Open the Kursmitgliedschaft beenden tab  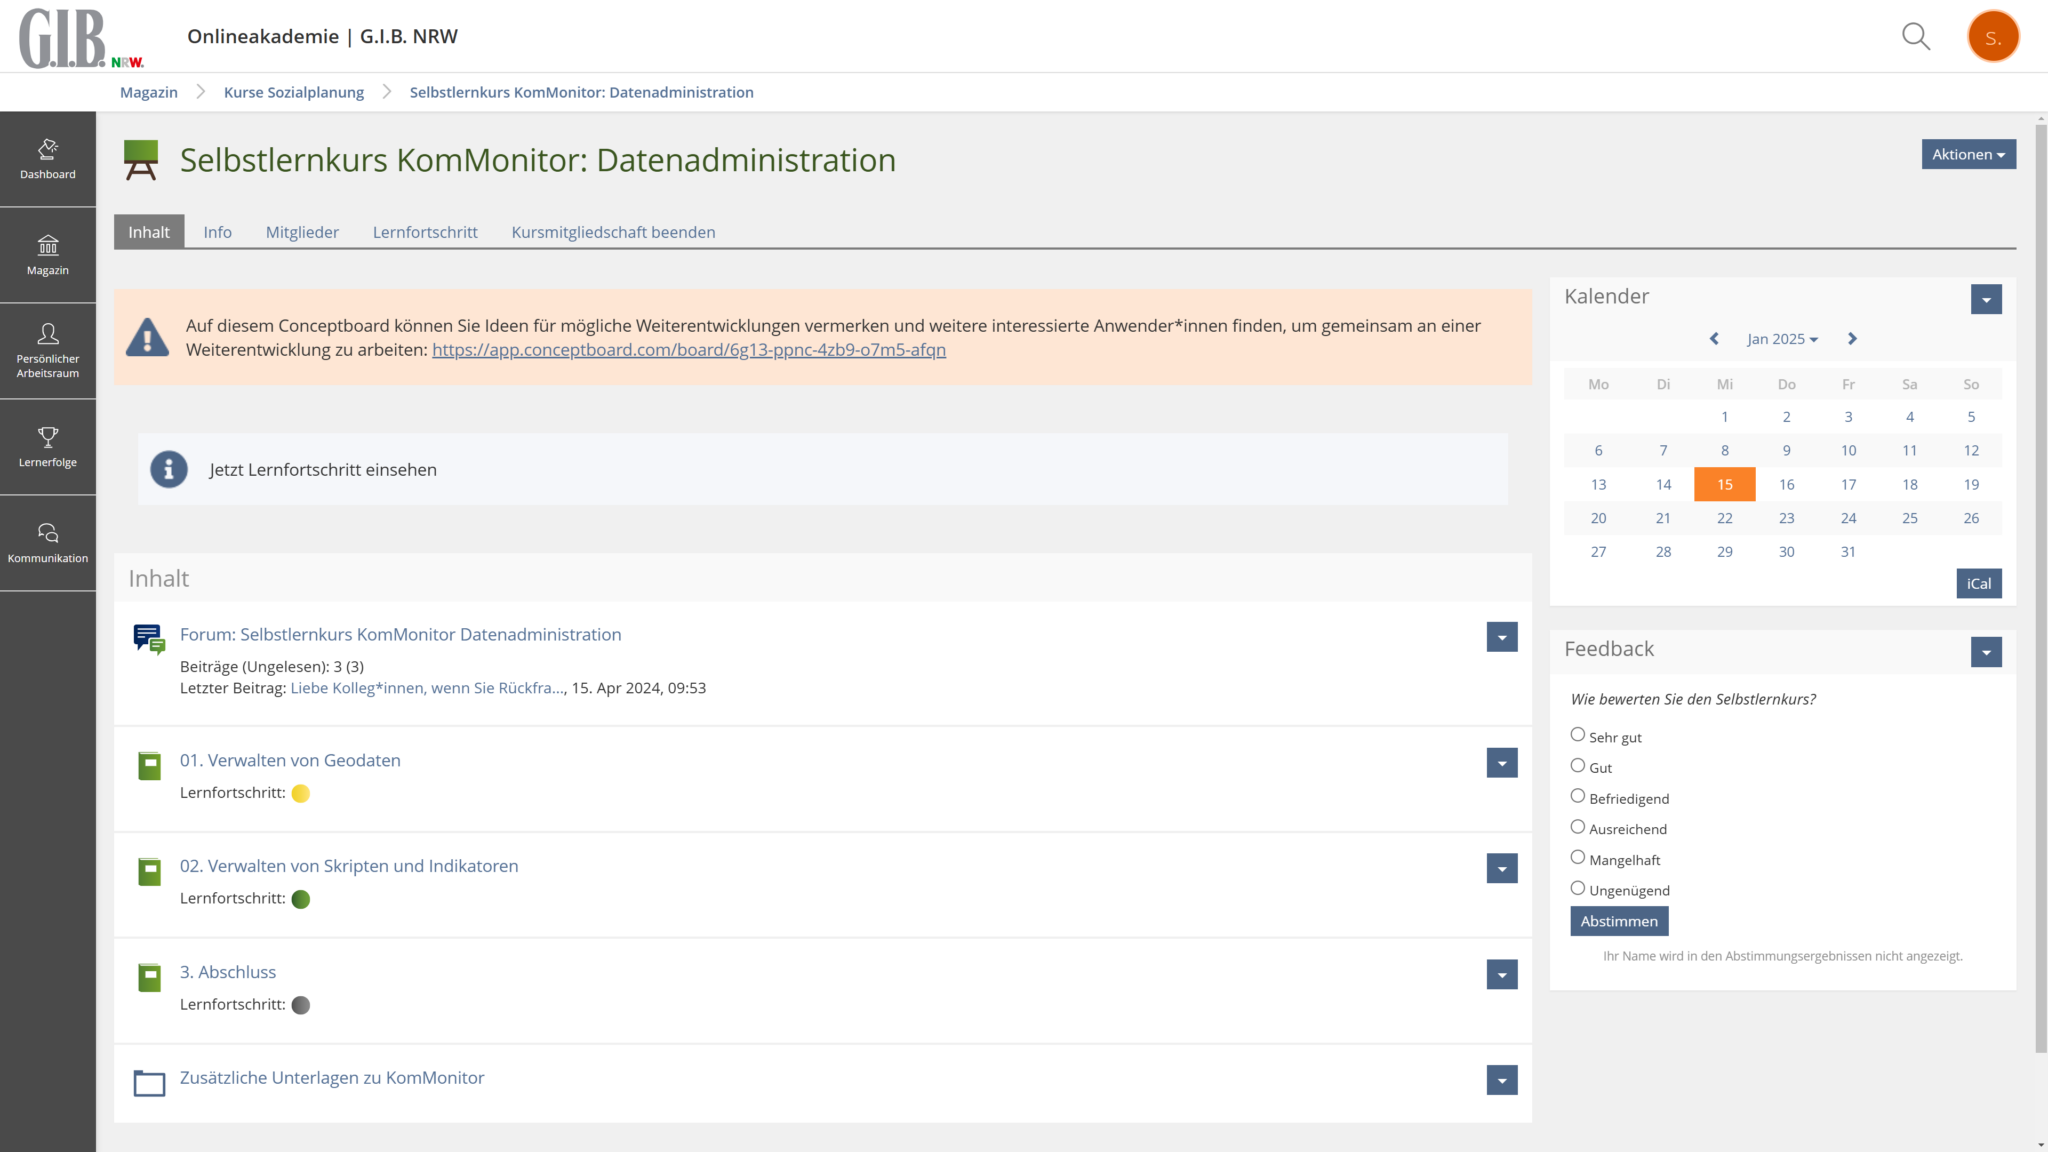pos(613,232)
